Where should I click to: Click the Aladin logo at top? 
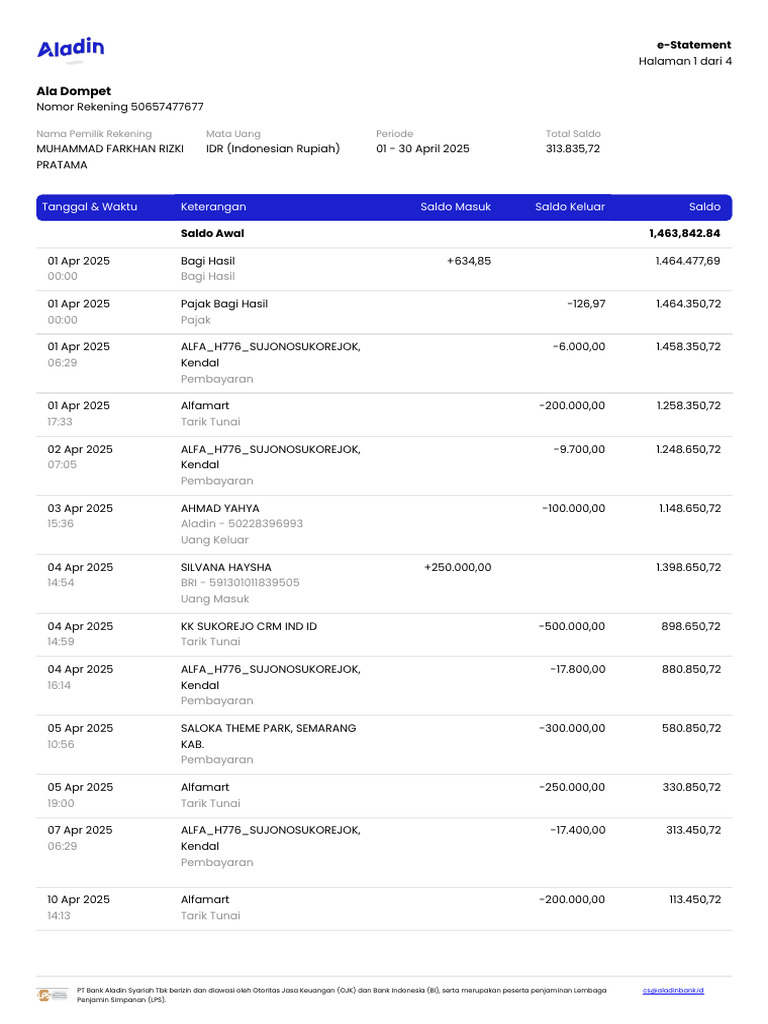click(x=71, y=48)
